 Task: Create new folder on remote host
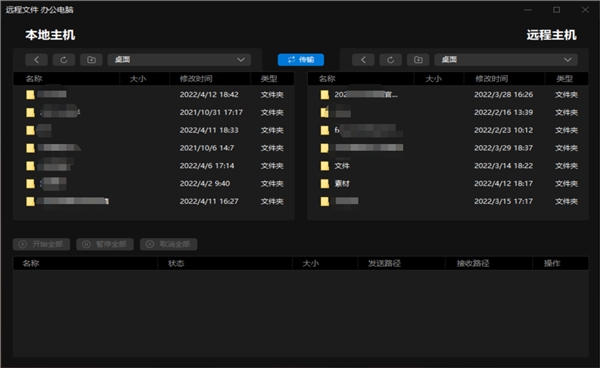point(418,60)
